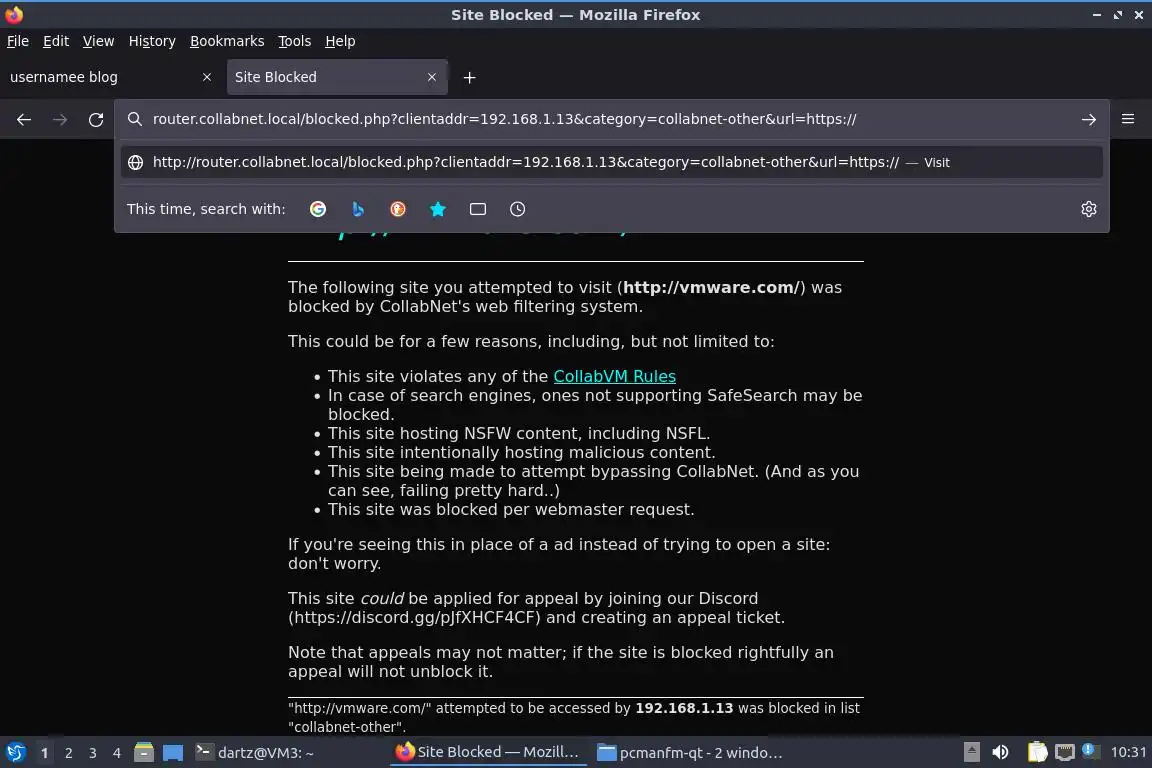
Task: Click the Go arrow in address bar
Action: coord(1089,119)
